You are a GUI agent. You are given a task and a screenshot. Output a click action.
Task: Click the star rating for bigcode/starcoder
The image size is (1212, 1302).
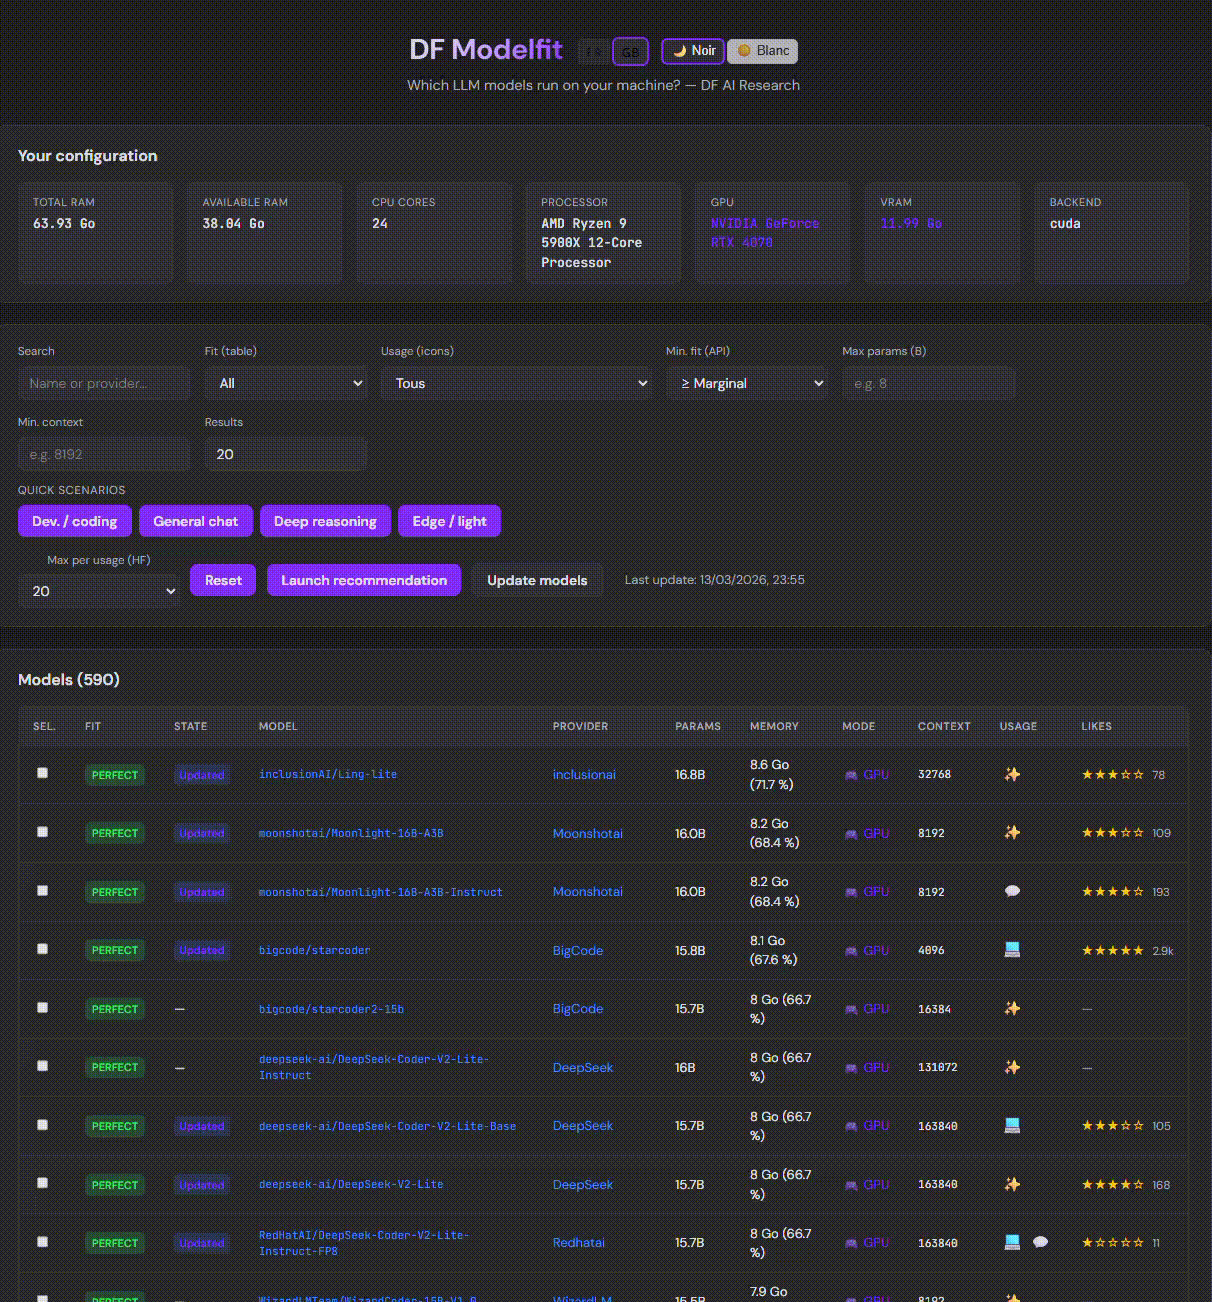coord(1112,950)
